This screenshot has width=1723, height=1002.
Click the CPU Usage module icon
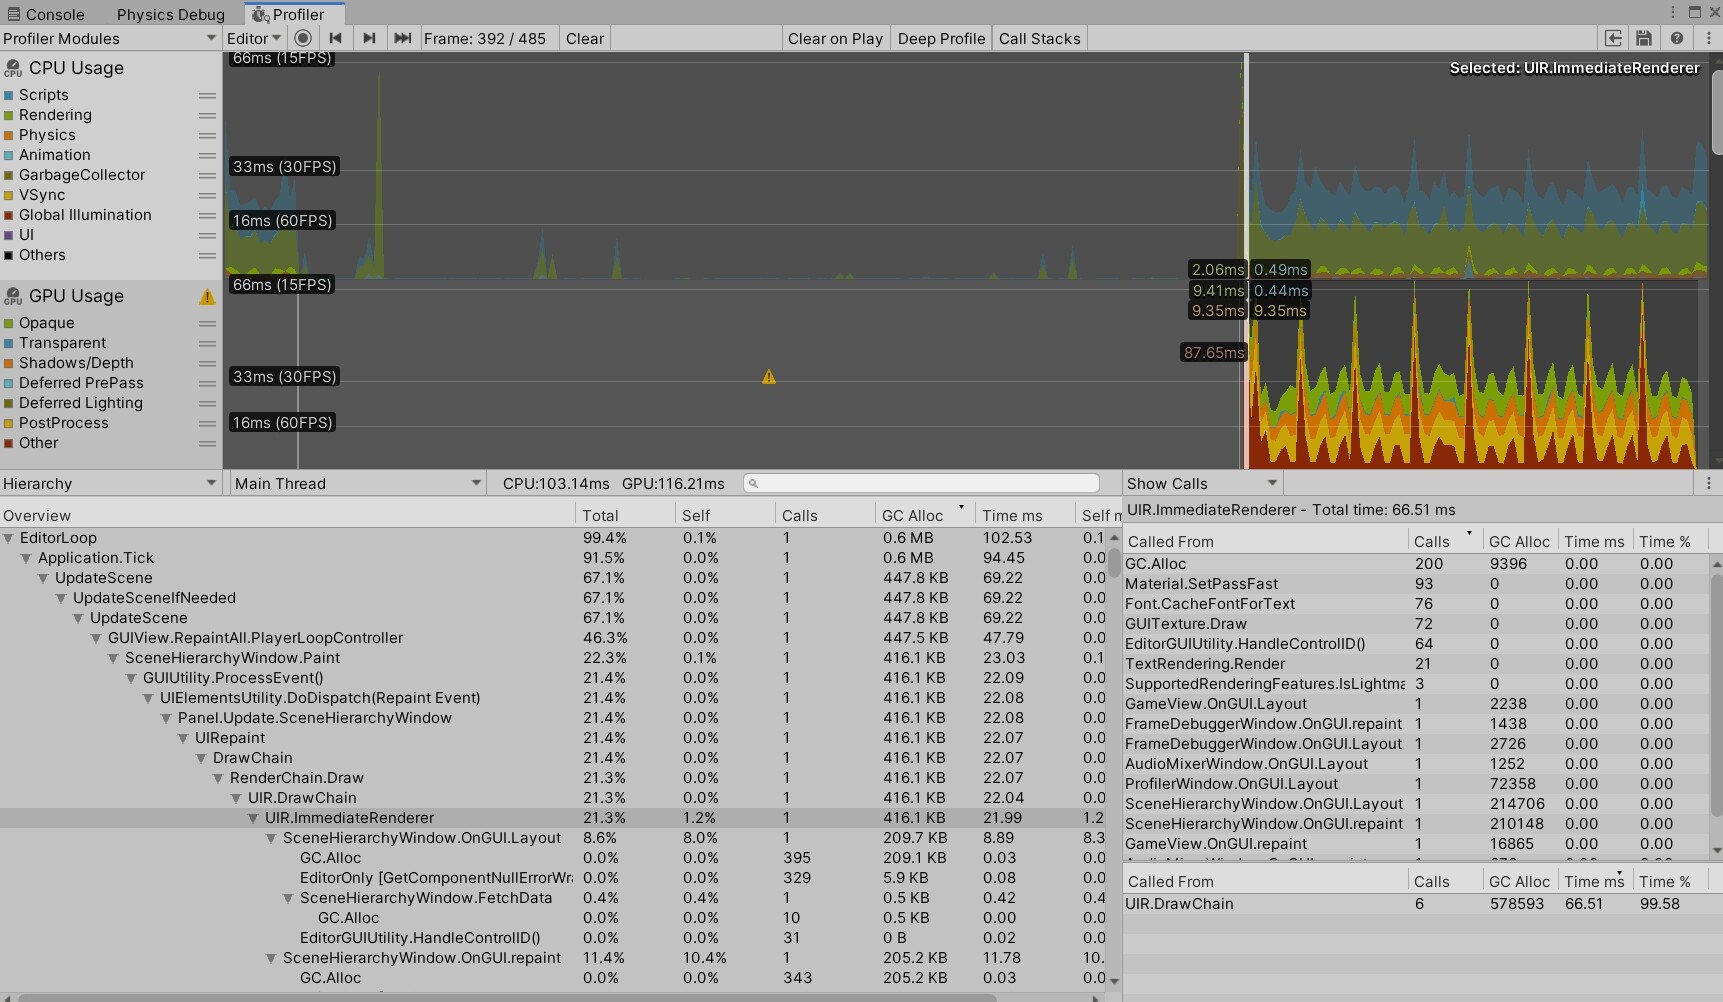13,68
